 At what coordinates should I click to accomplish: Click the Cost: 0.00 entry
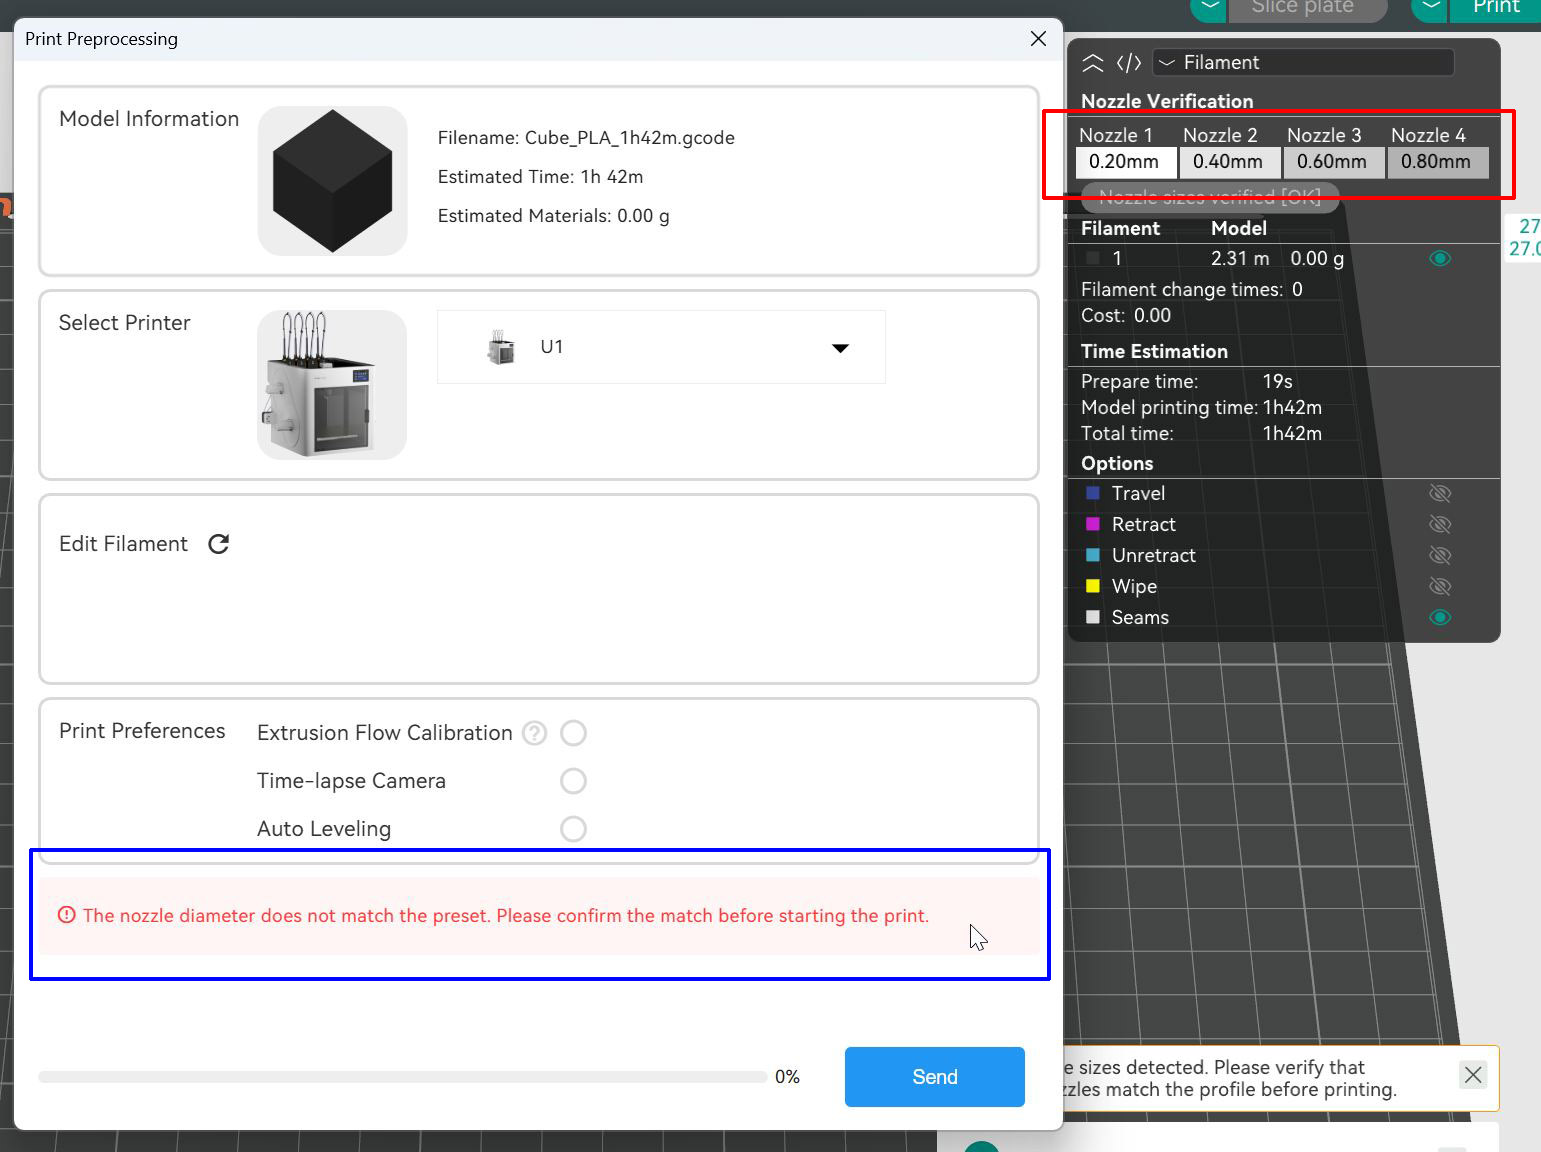coord(1126,315)
